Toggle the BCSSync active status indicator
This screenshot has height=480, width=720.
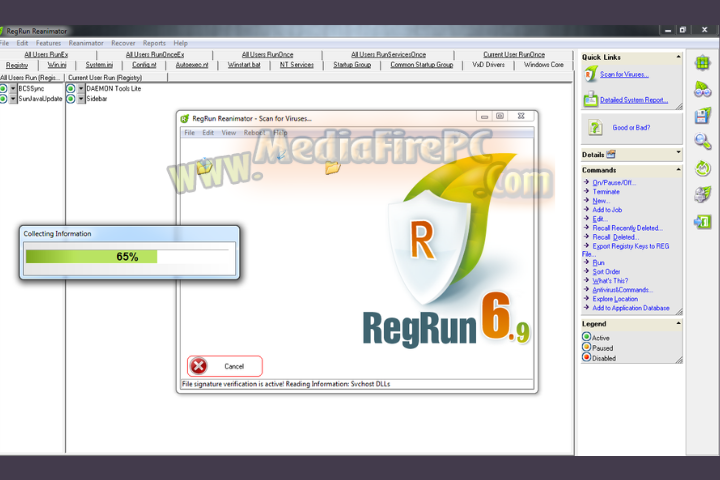coord(3,88)
